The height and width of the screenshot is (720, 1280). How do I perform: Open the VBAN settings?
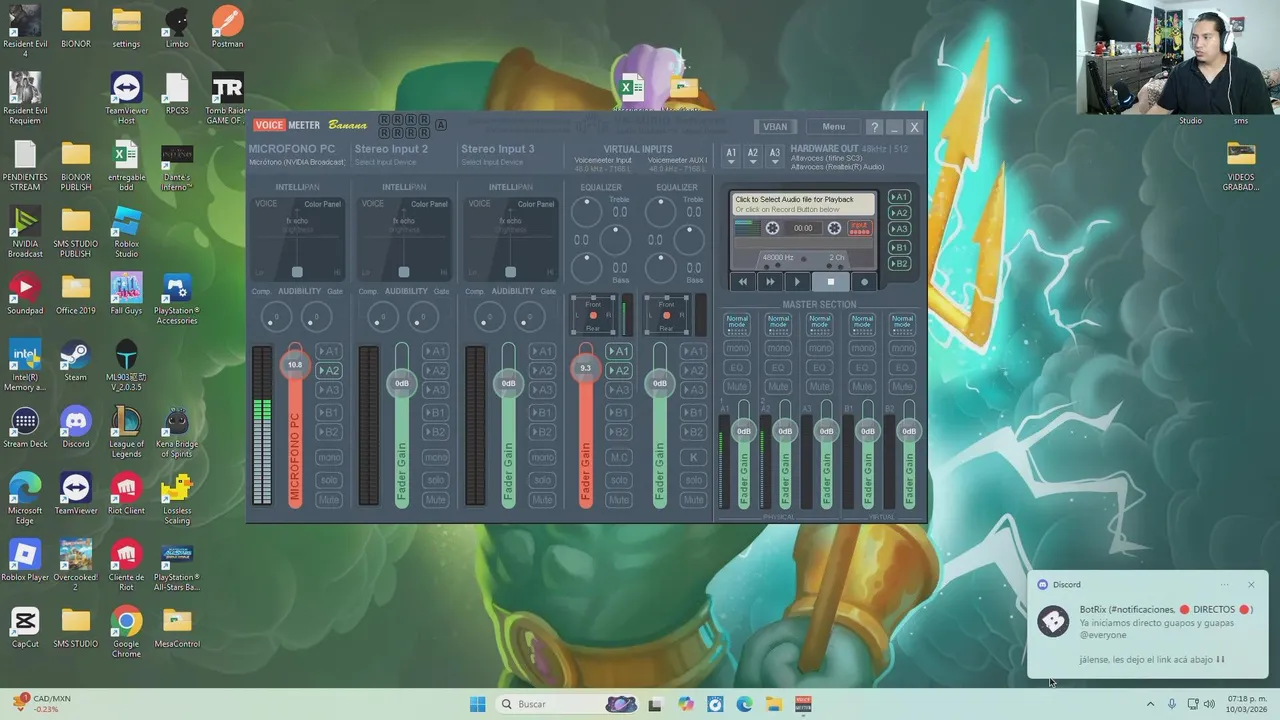(775, 127)
